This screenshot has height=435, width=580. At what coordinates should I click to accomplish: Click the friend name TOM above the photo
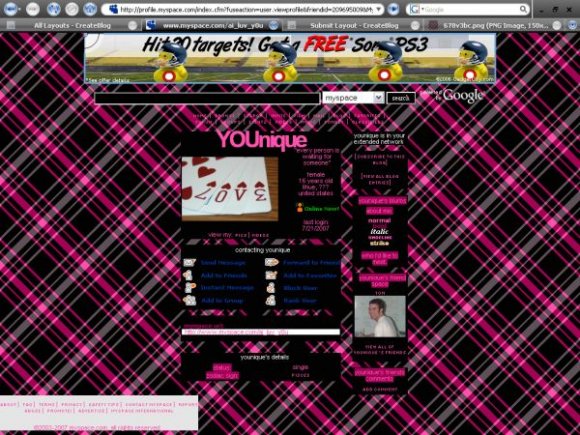click(380, 293)
